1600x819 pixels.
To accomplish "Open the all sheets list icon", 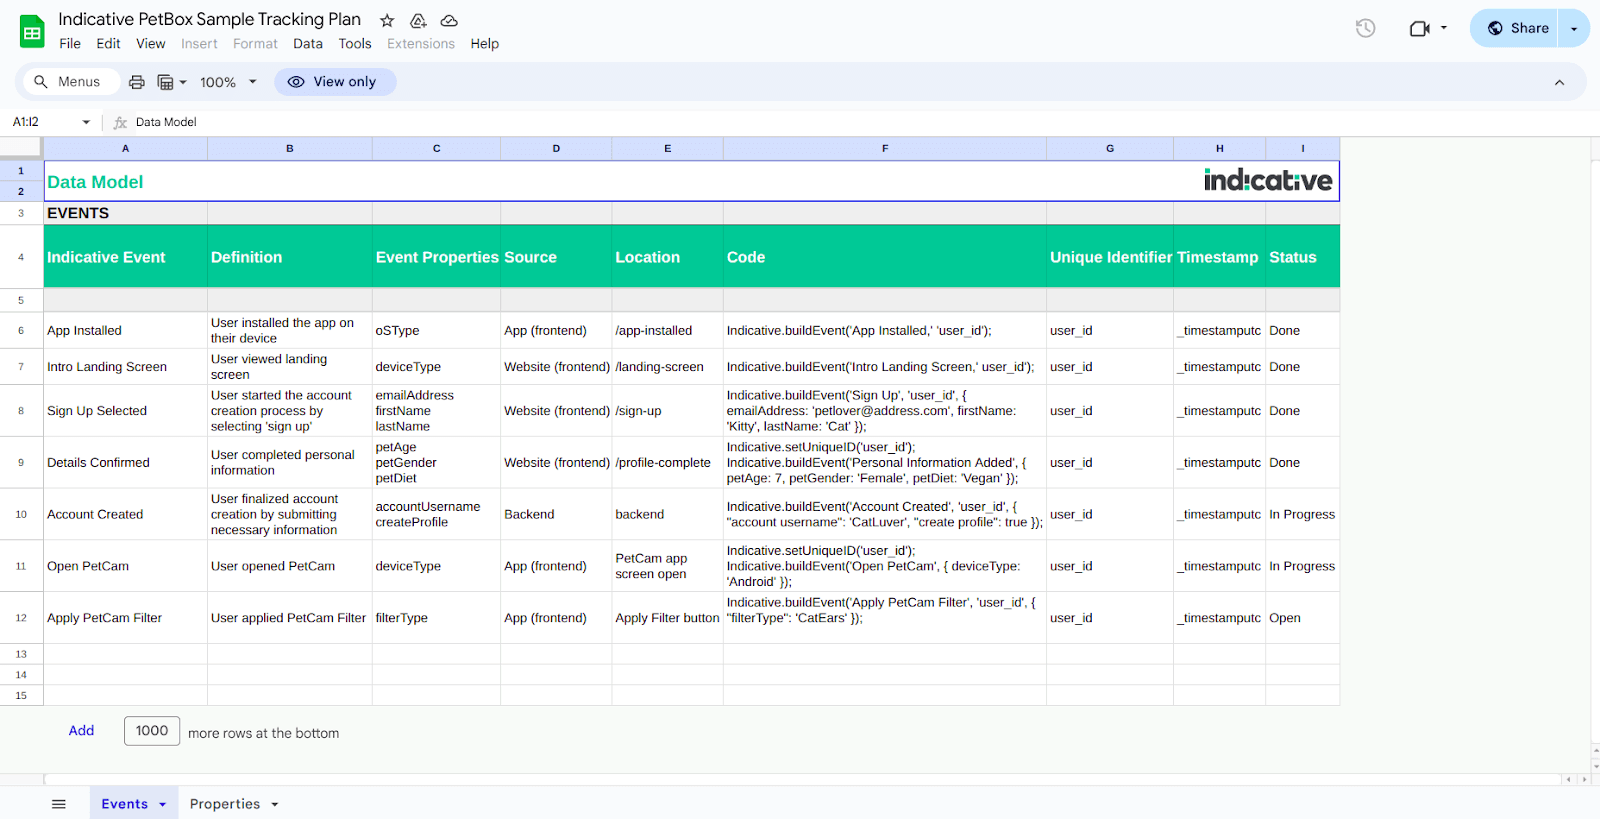I will pyautogui.click(x=59, y=804).
